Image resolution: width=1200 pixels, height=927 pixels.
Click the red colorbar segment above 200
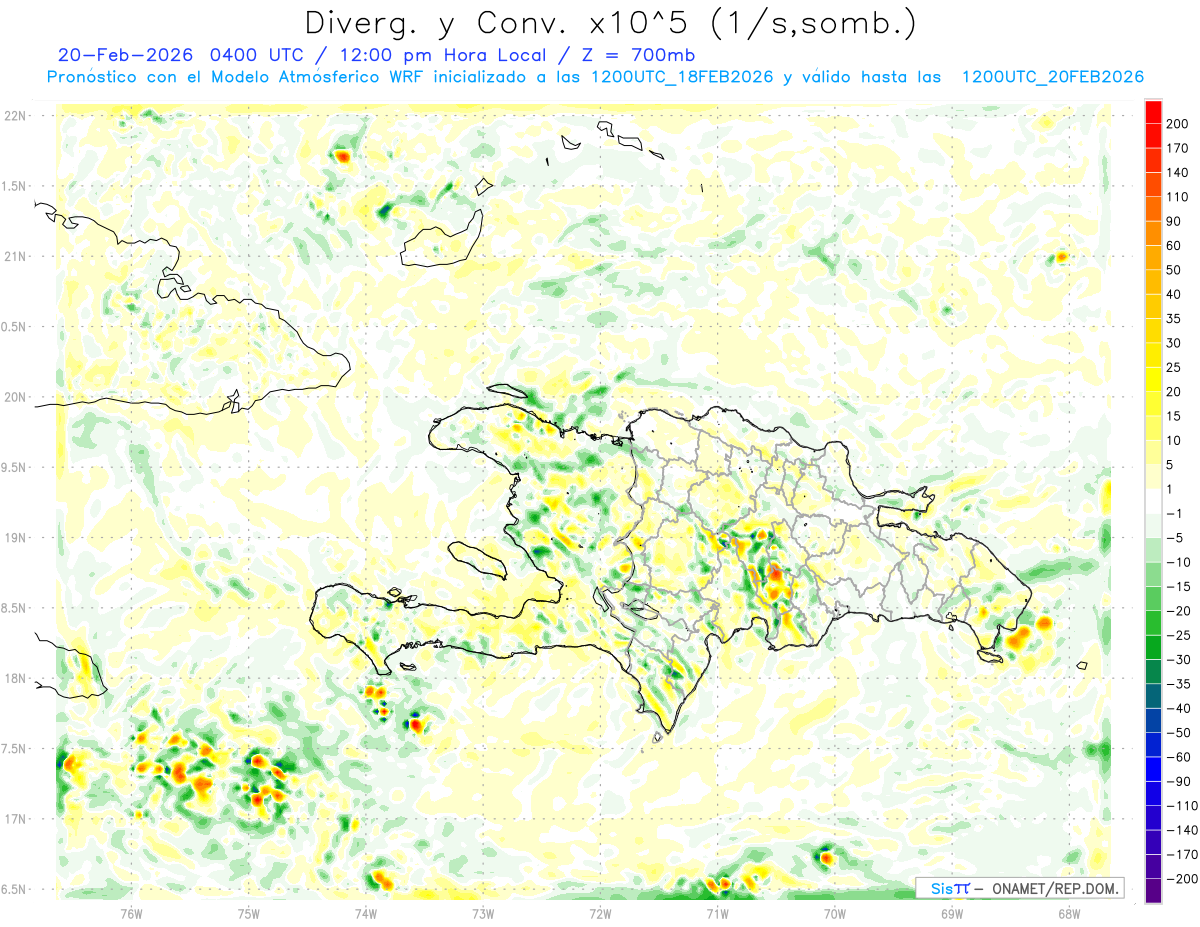1153,111
